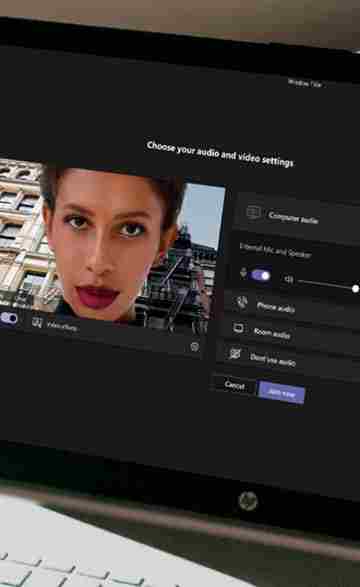
Task: Click the Computer audio monitor icon
Action: (x=253, y=212)
